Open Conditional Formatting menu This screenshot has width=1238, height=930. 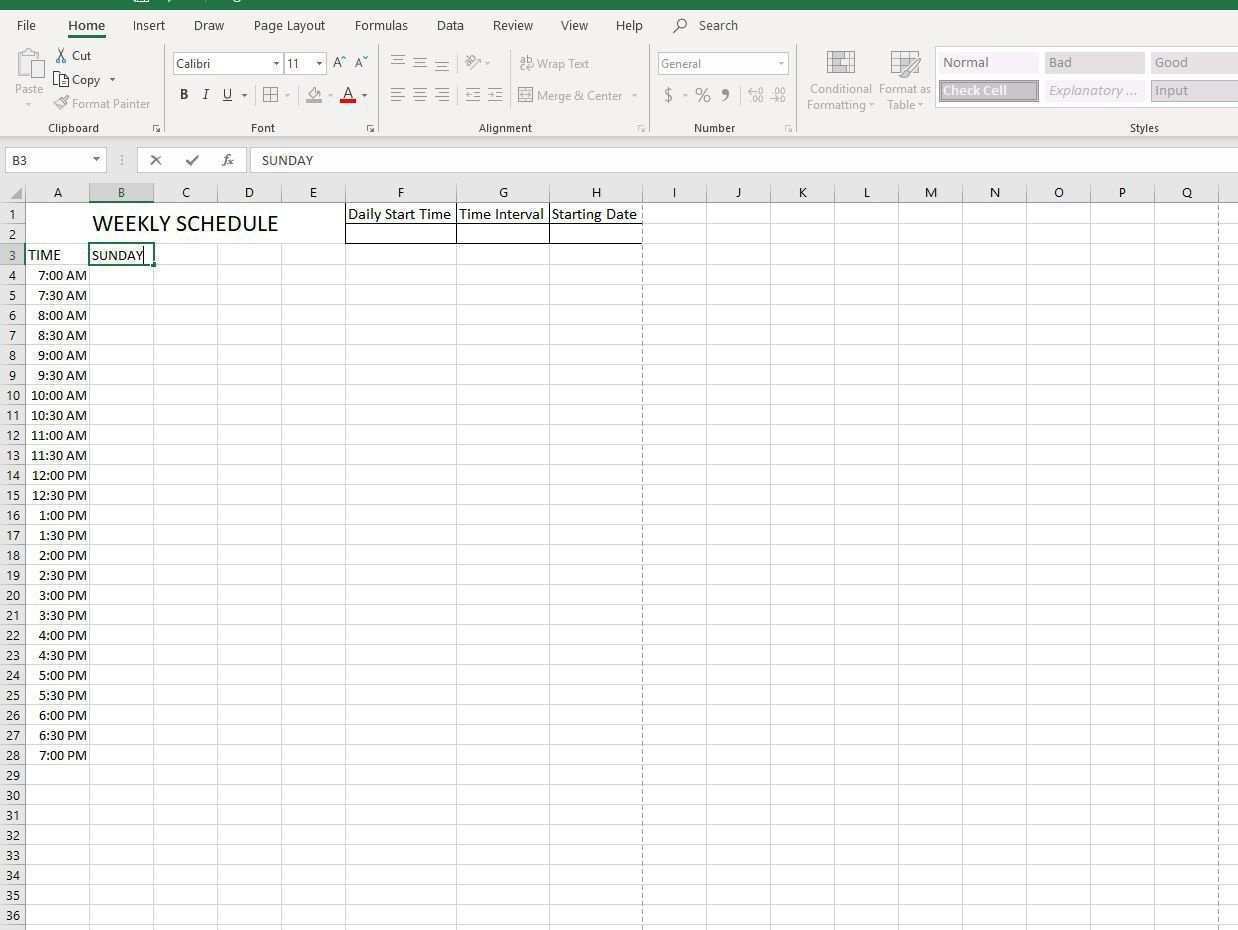point(841,81)
